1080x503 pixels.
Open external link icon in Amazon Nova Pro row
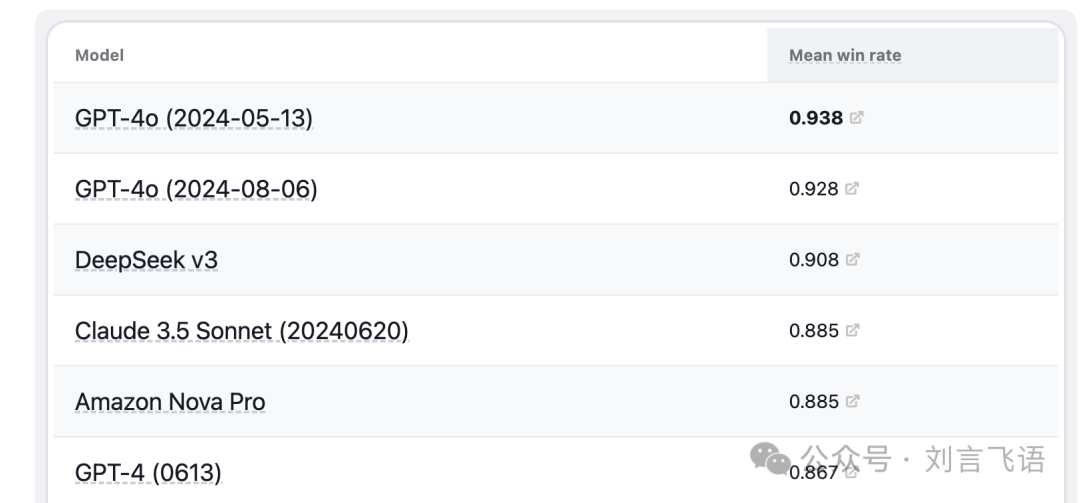[853, 401]
